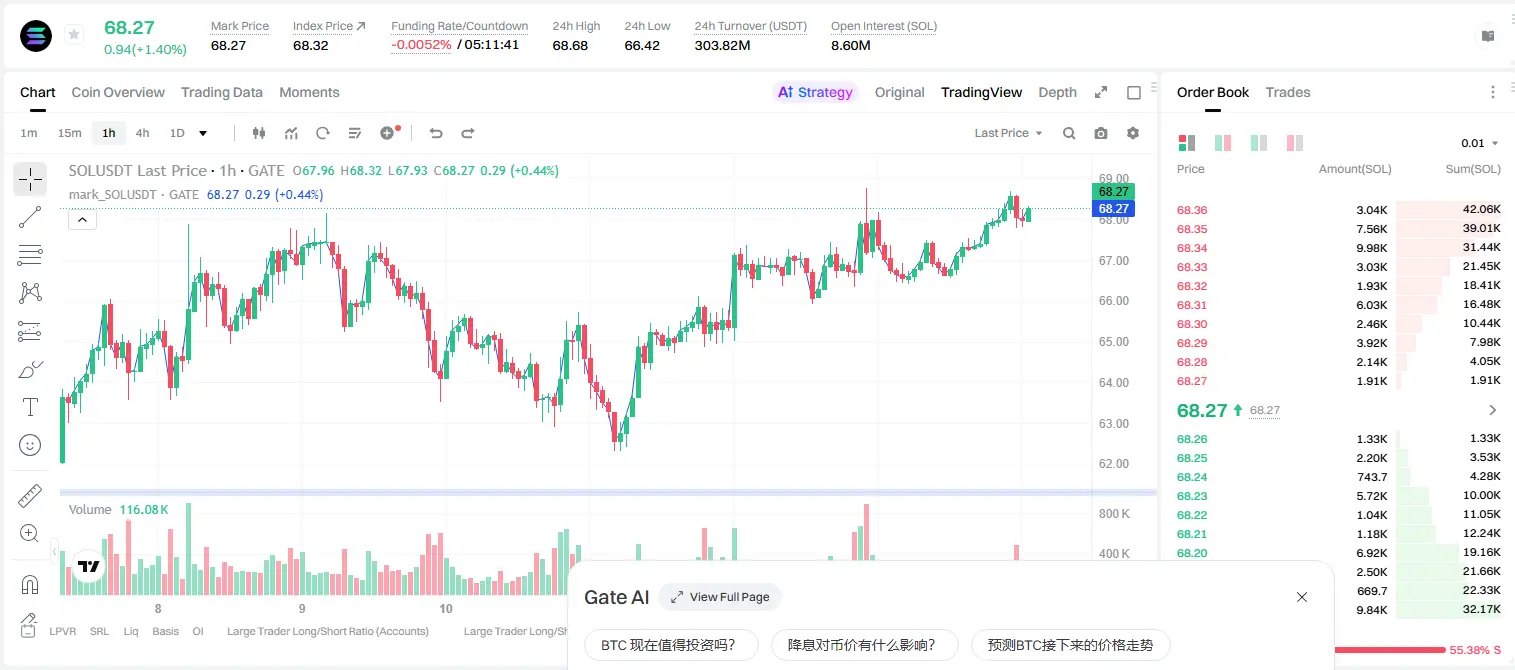The image size is (1515, 670).
Task: Select the 4h timeframe
Action: point(142,133)
